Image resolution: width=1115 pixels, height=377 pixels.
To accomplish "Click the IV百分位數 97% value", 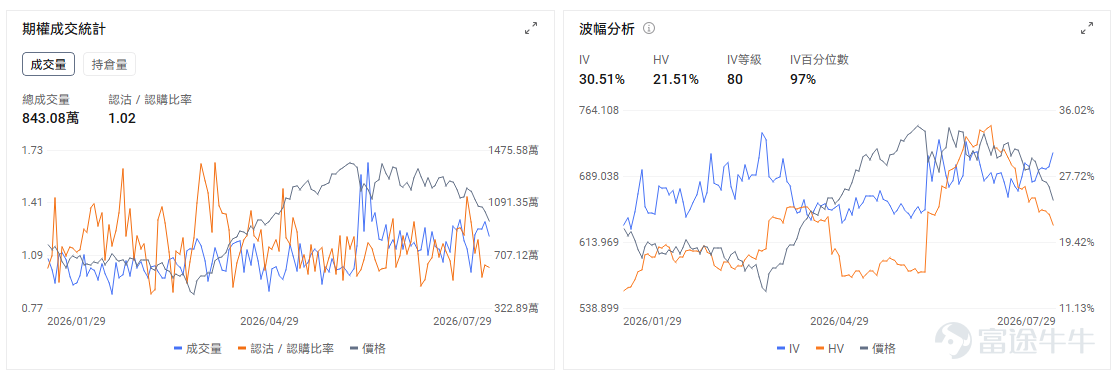I will click(803, 79).
